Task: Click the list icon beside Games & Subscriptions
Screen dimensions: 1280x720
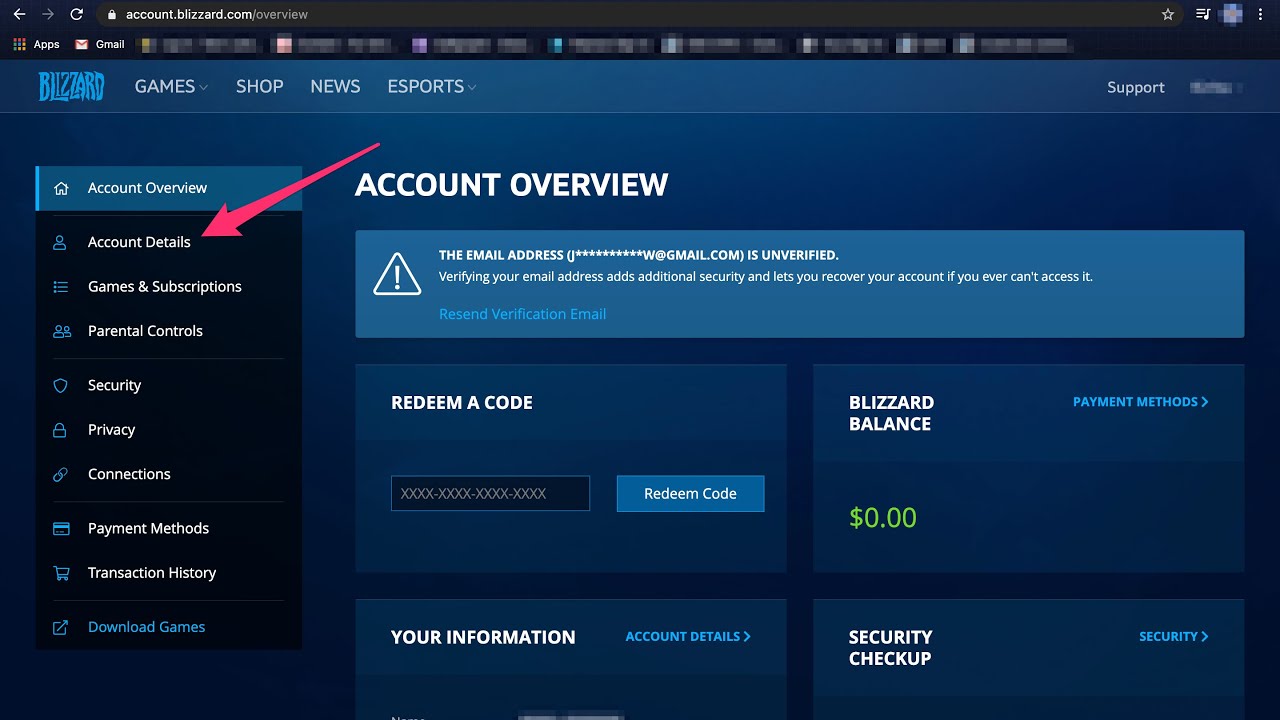Action: point(61,287)
